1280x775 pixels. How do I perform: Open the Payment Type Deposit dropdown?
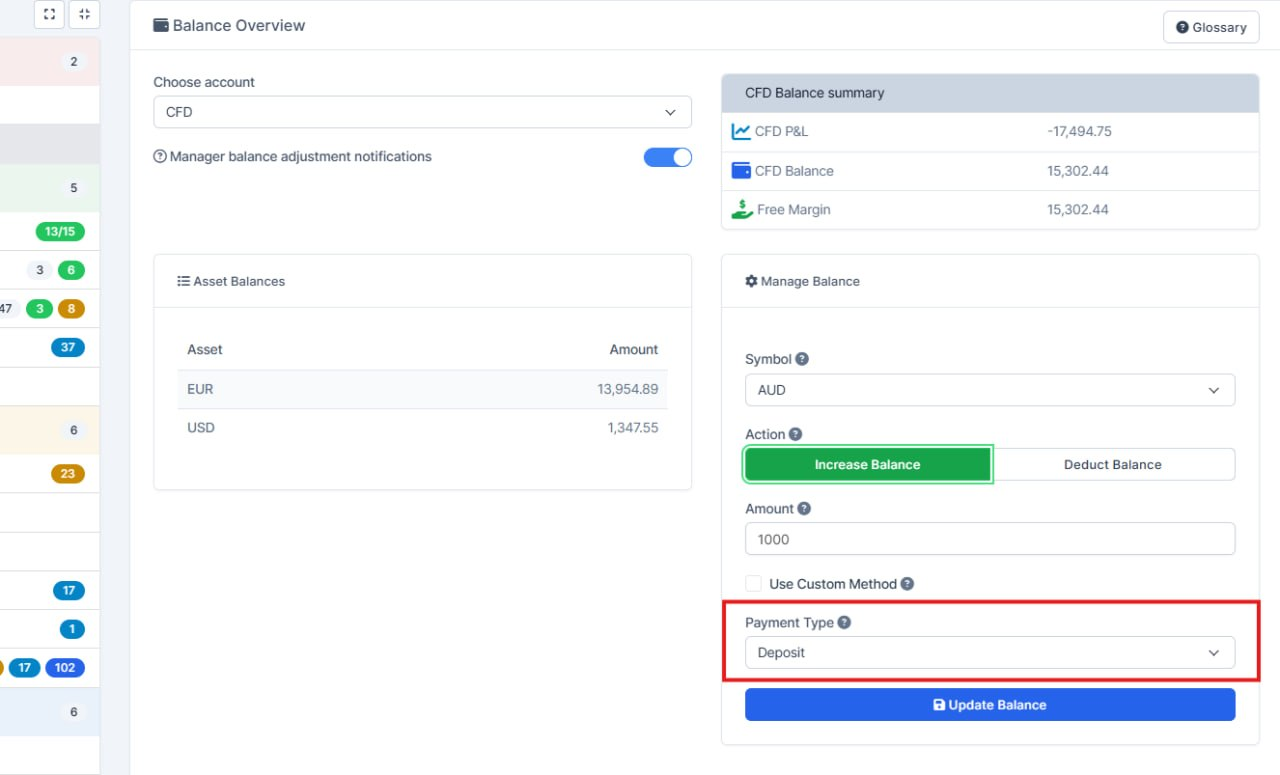point(990,653)
